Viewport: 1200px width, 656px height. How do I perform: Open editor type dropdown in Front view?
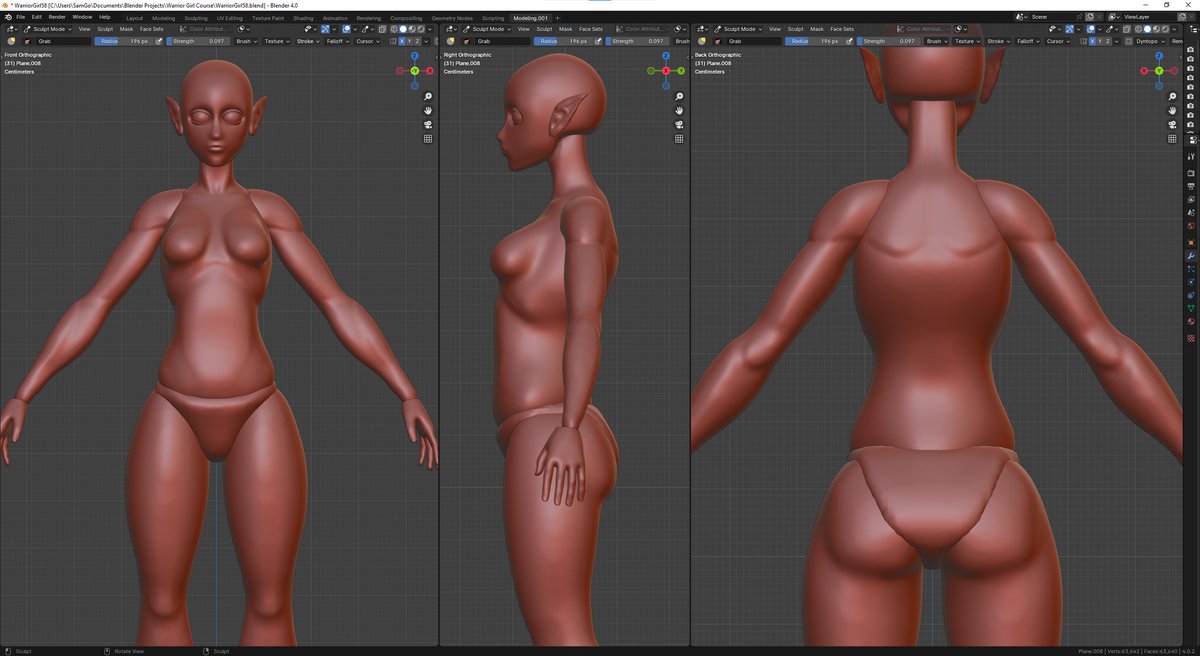(11, 29)
